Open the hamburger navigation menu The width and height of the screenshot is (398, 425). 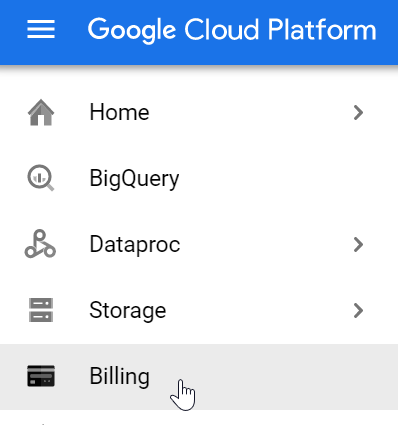[41, 29]
